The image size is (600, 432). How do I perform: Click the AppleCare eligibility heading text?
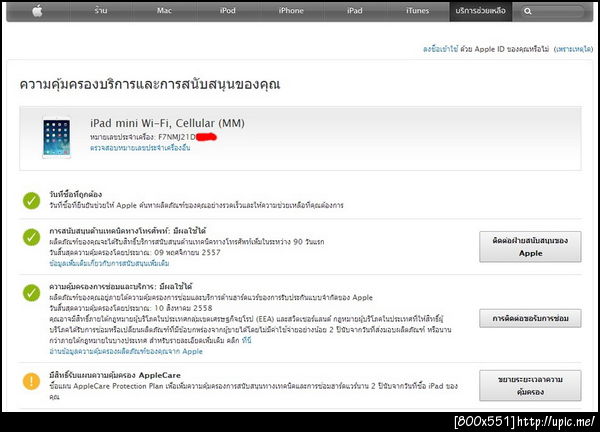[x=115, y=375]
